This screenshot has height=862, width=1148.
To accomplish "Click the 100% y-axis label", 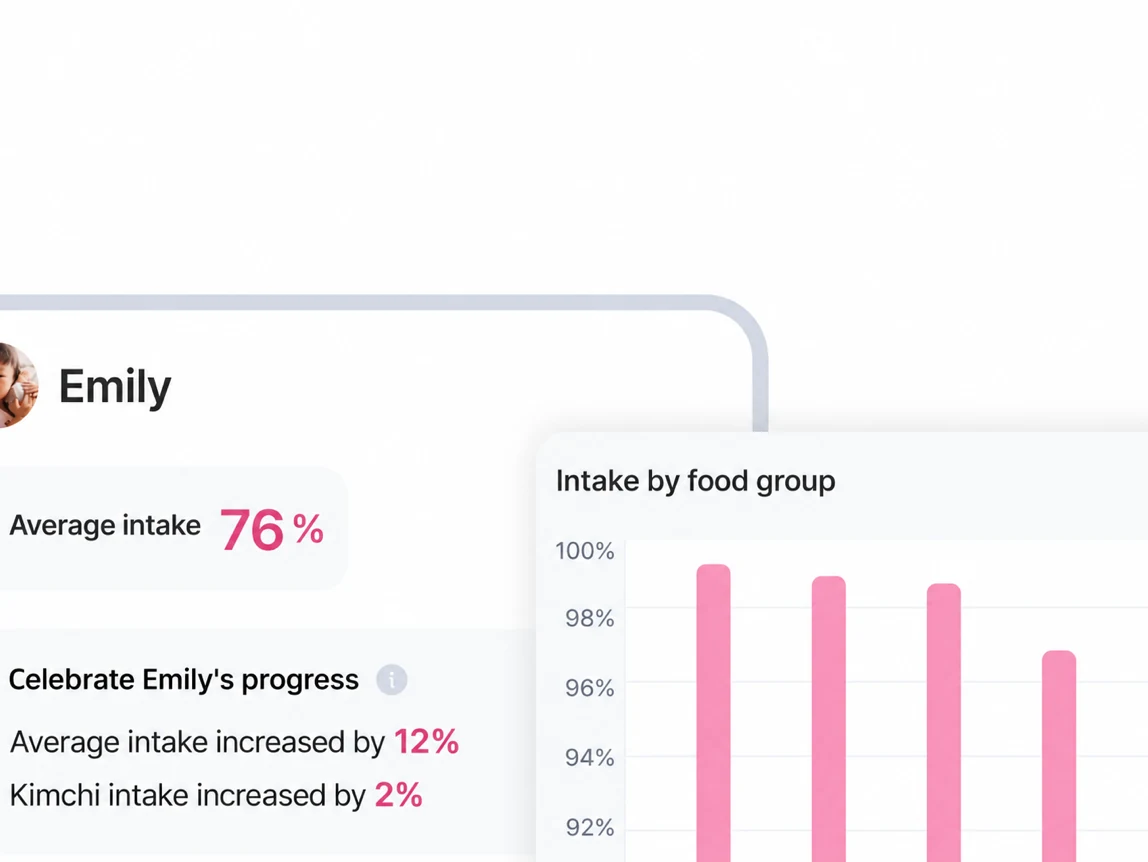I will point(584,551).
